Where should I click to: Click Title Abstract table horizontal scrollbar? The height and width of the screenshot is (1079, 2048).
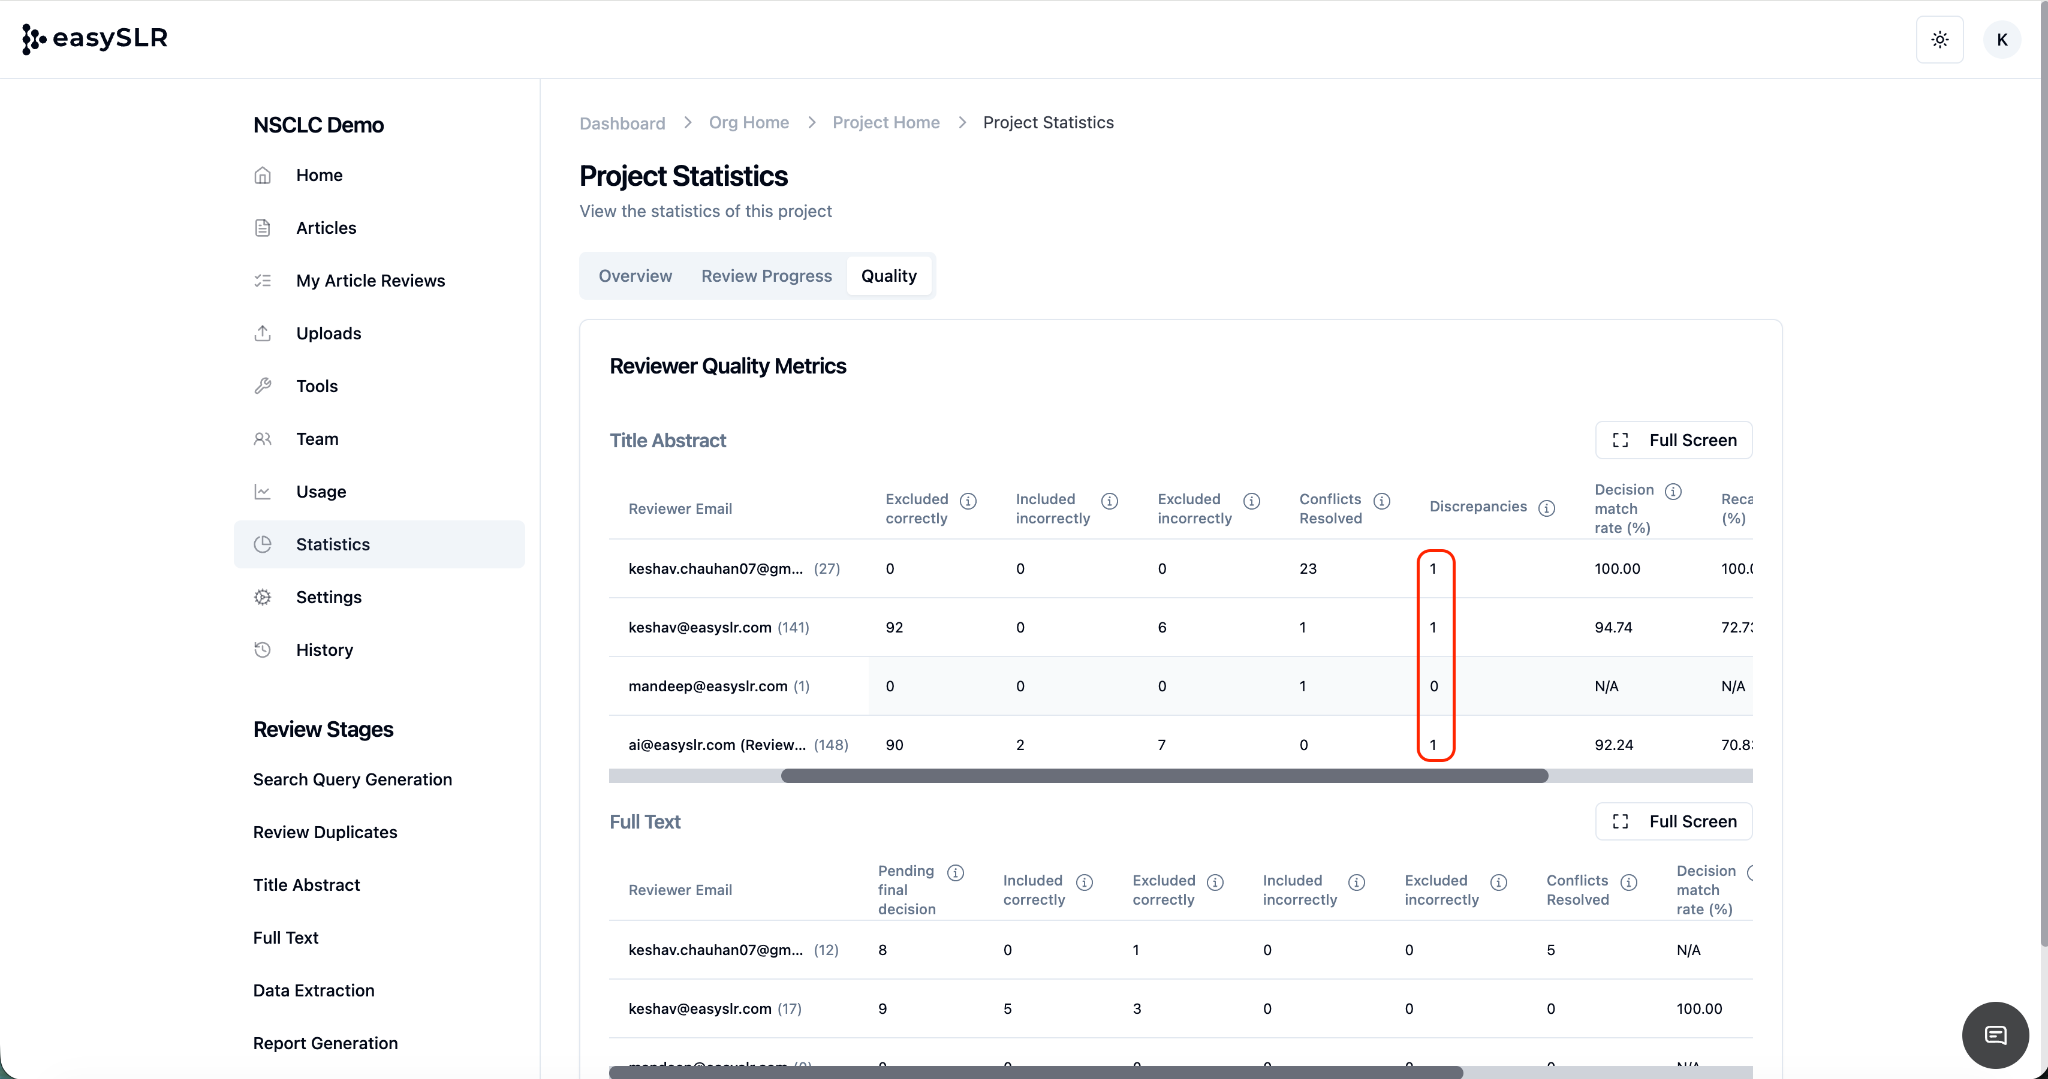tap(1164, 776)
